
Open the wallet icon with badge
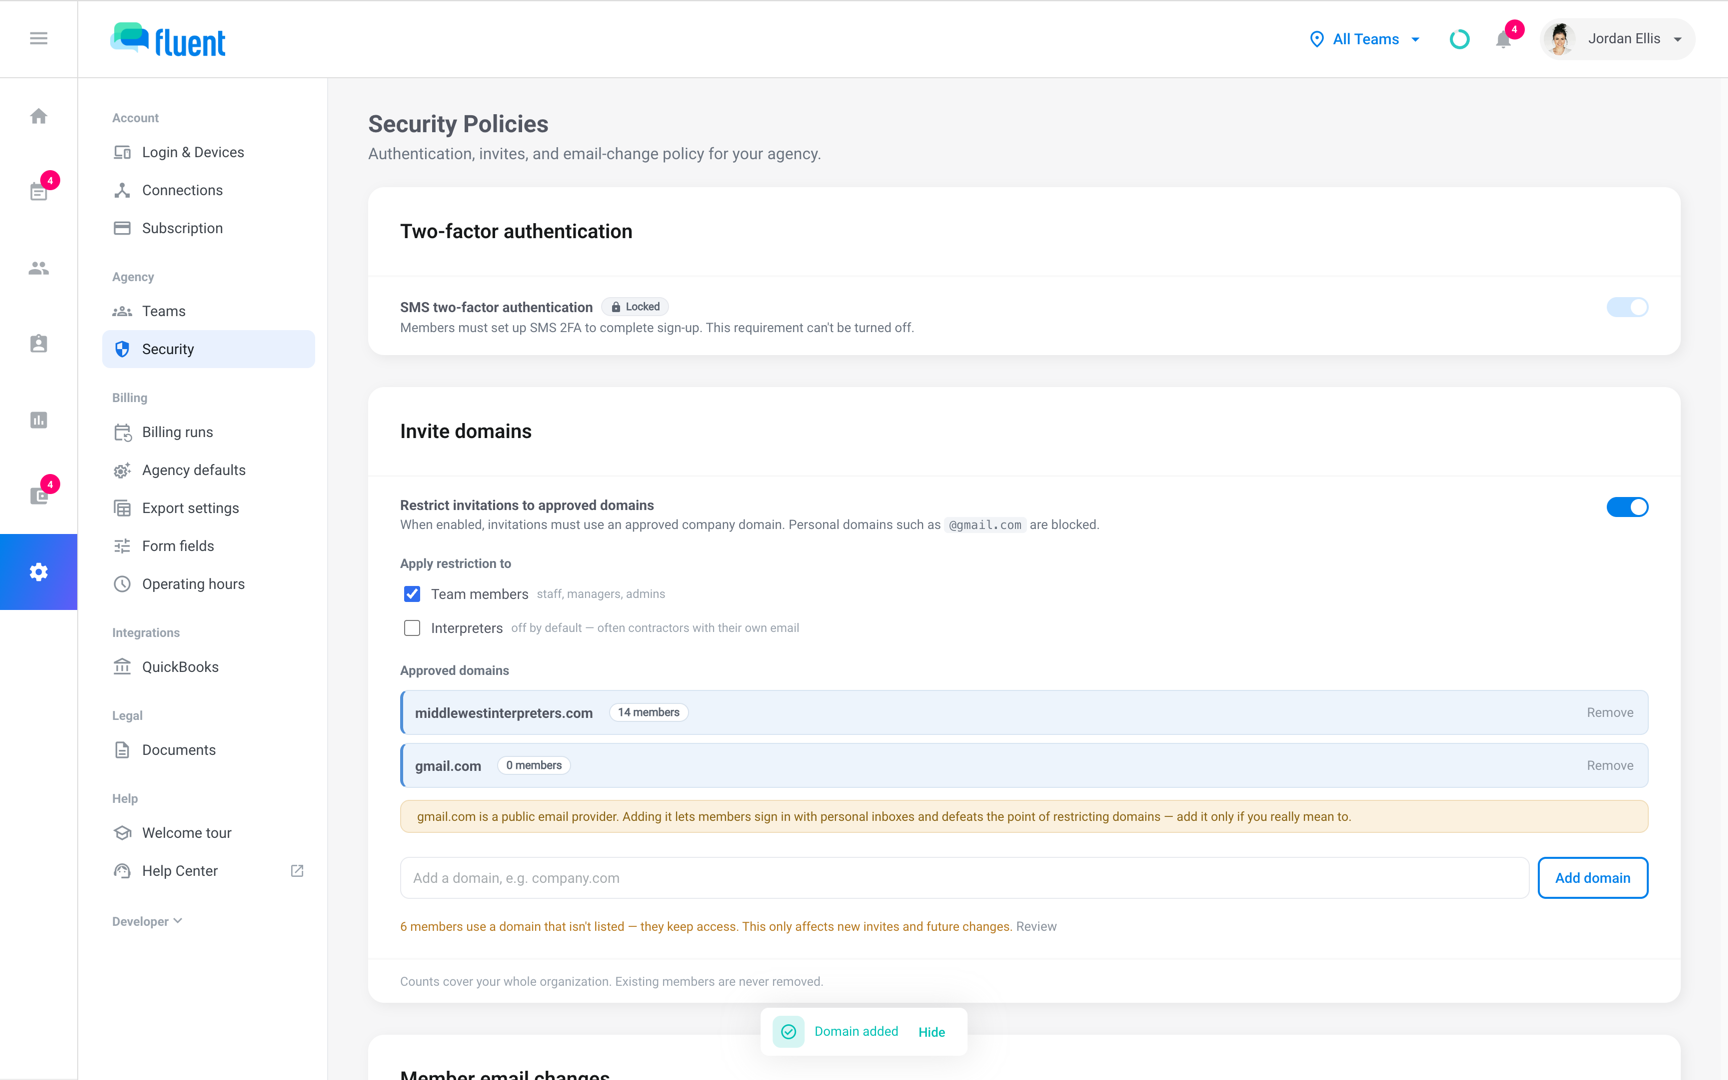coord(38,496)
